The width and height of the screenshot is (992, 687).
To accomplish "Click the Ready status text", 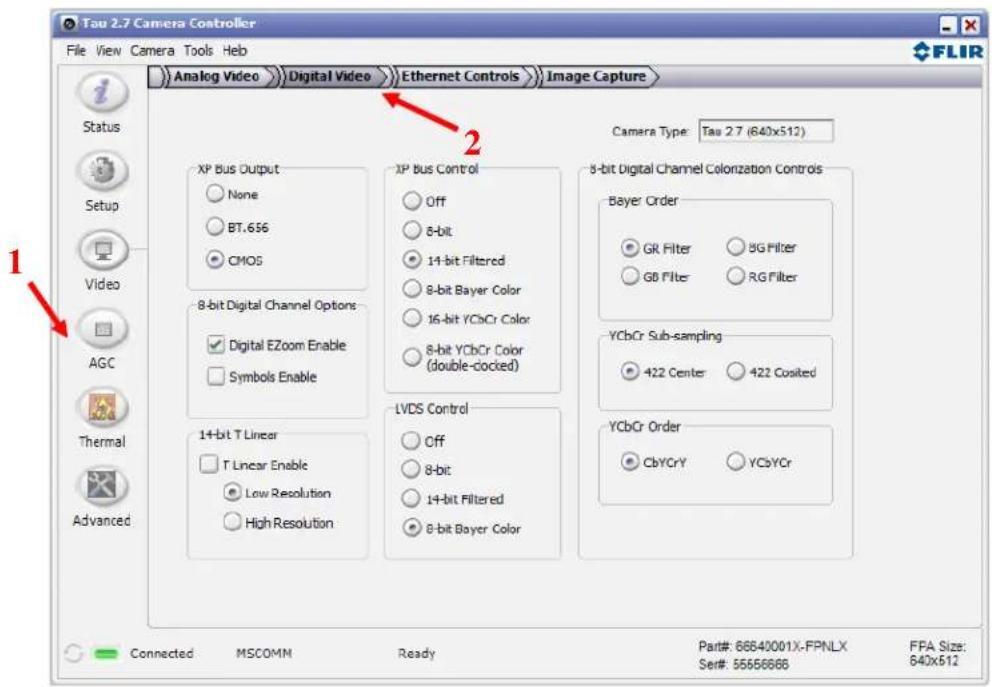I will (x=416, y=653).
